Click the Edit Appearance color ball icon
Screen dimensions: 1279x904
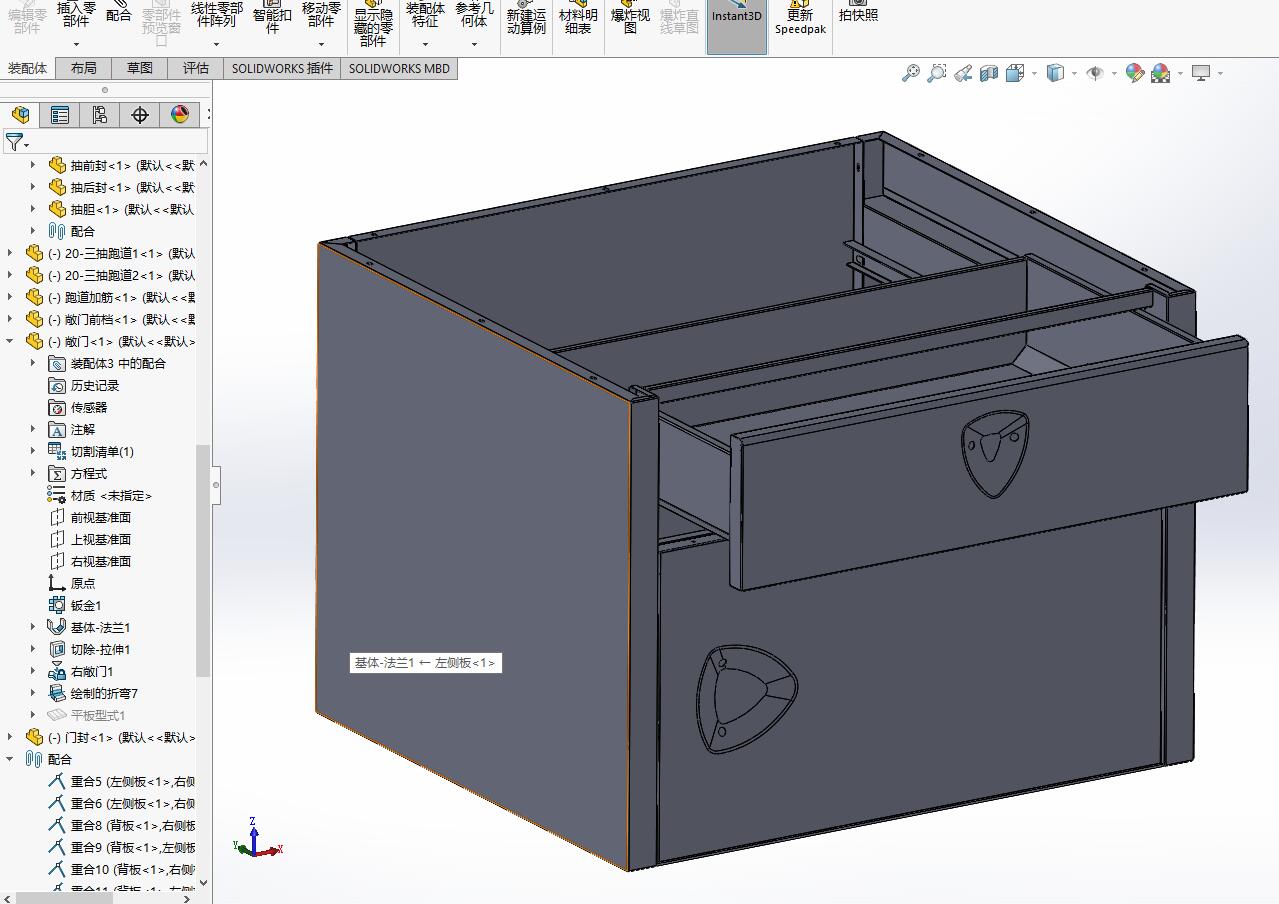1134,73
